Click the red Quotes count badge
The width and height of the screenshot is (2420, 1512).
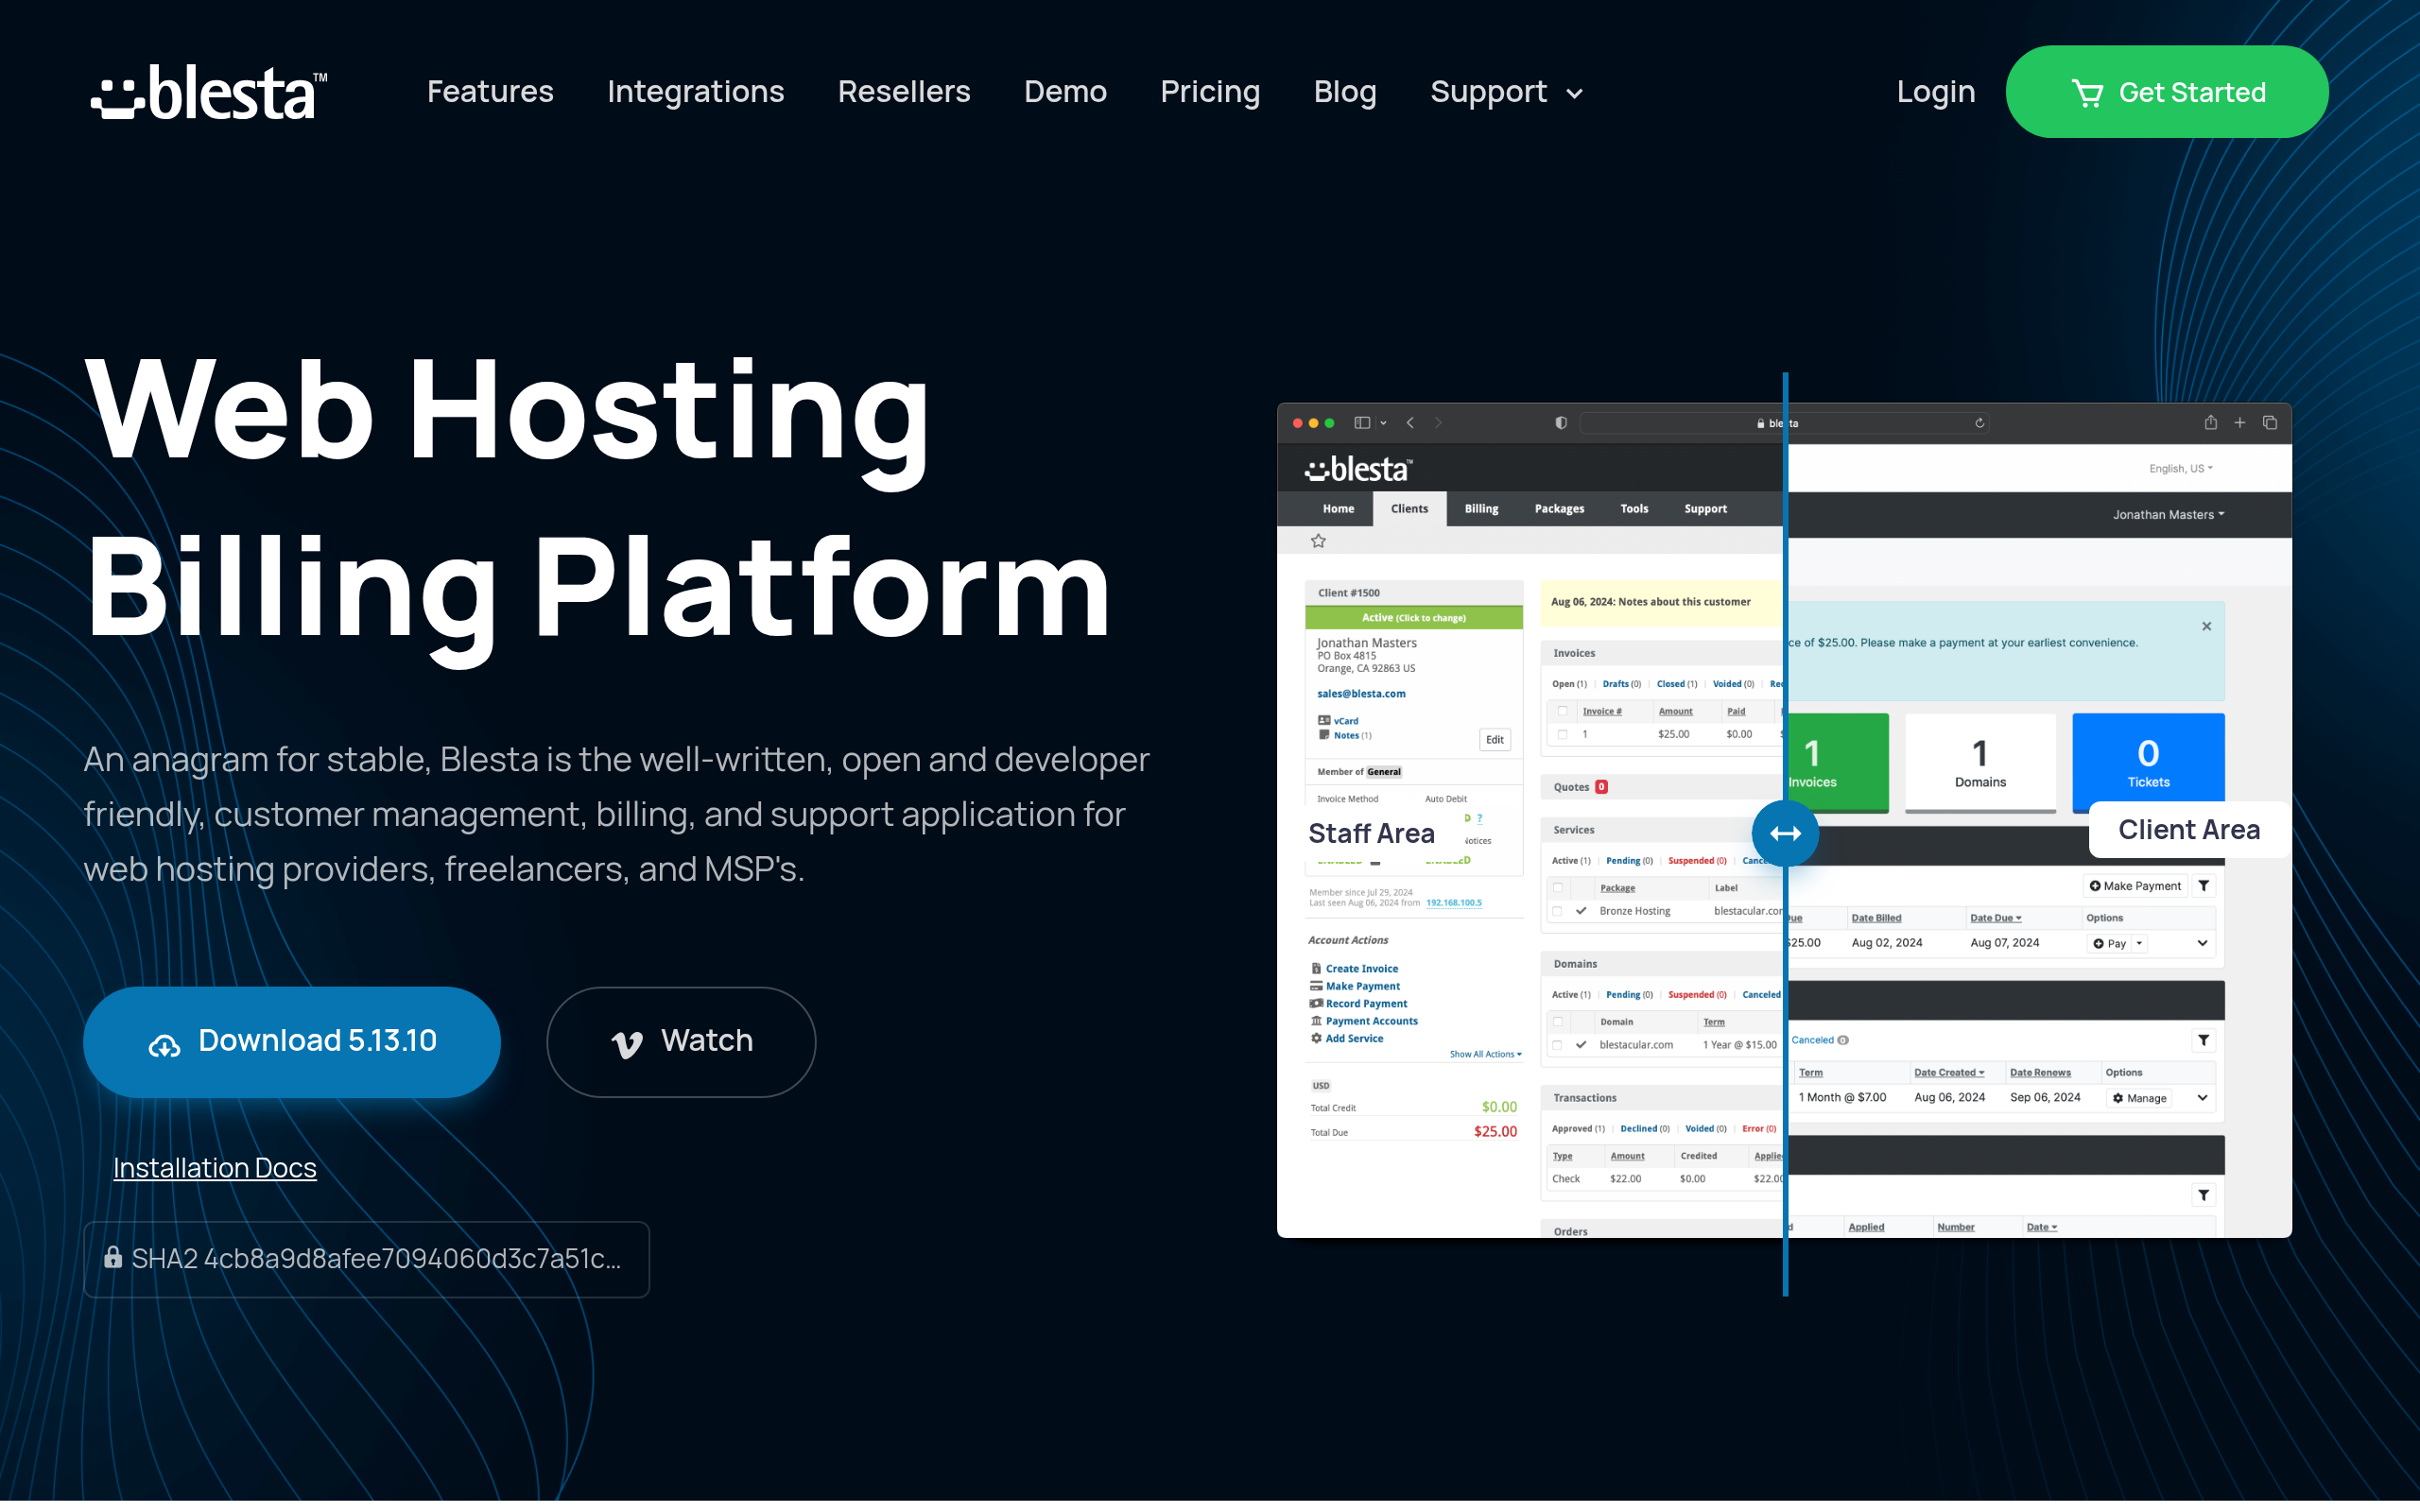click(x=1601, y=787)
